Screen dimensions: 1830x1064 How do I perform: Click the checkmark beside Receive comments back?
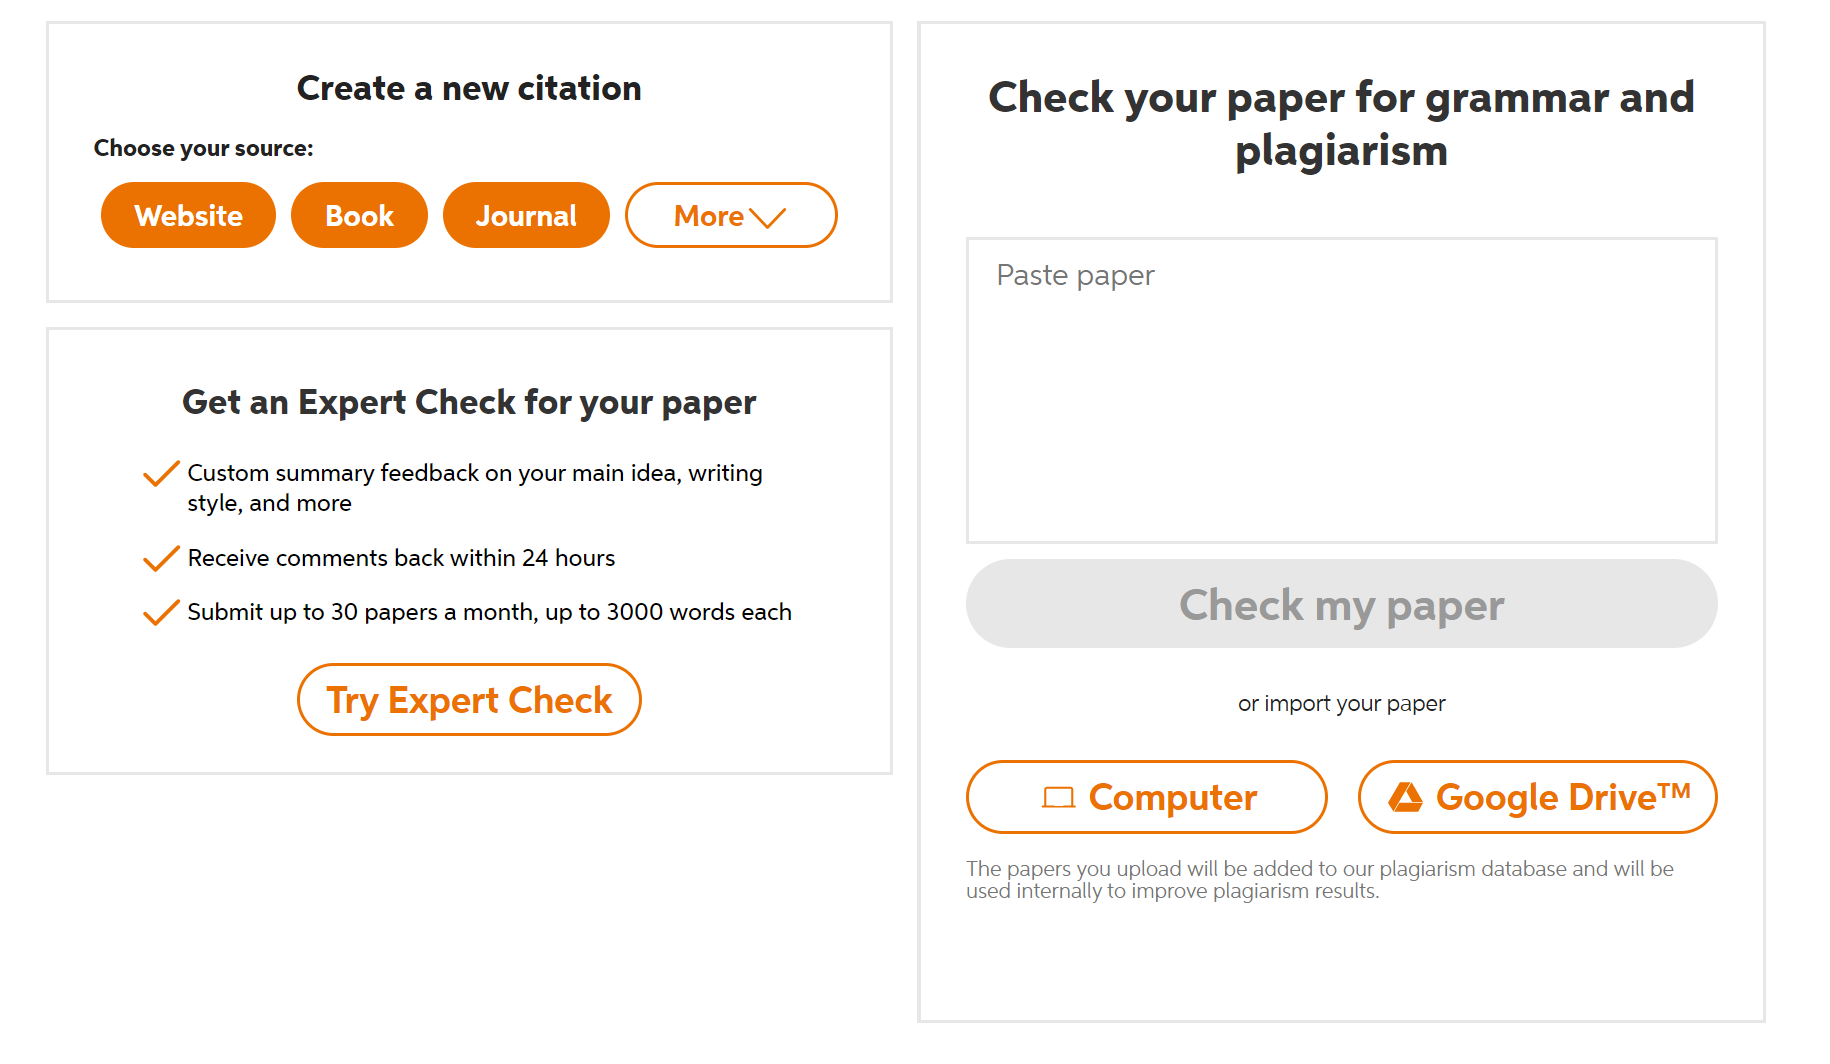point(161,558)
